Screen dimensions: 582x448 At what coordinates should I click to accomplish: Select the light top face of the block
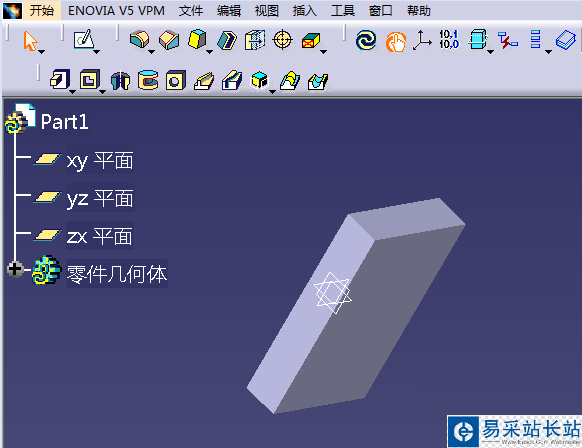pos(408,218)
